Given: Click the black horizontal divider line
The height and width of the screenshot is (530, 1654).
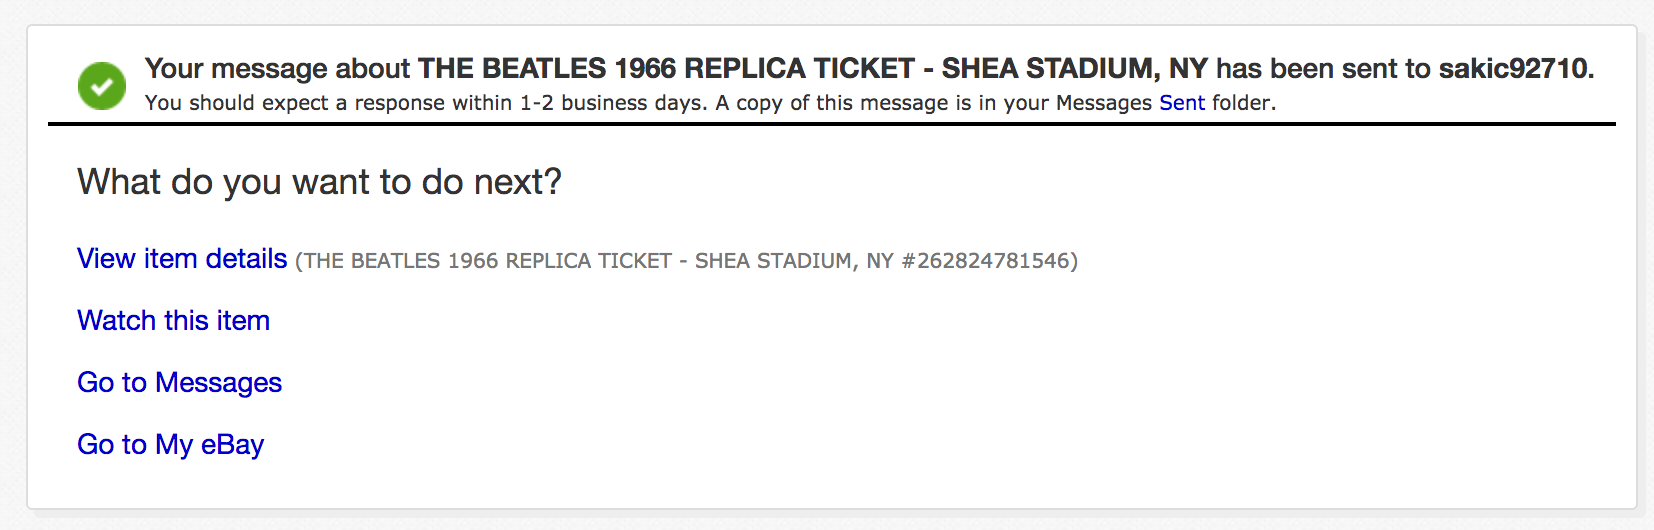Looking at the screenshot, I should tap(831, 124).
